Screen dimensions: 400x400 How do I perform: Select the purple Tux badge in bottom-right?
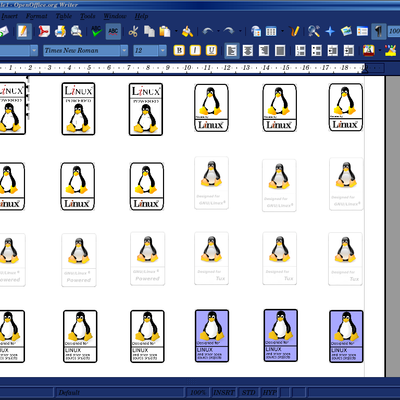pos(346,336)
